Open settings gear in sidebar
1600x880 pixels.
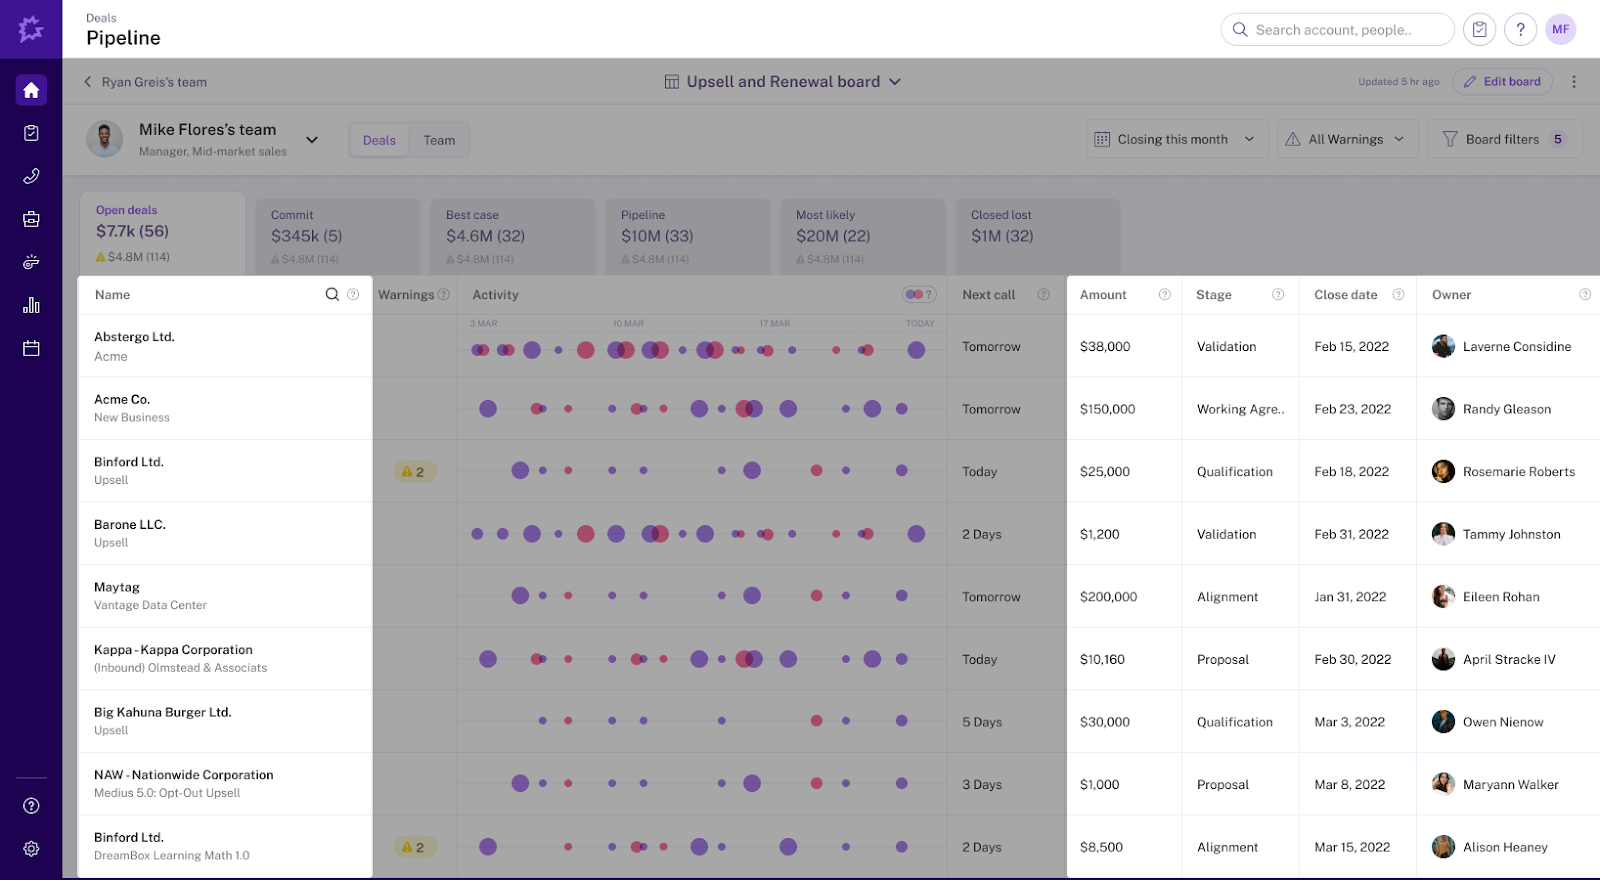pos(31,848)
